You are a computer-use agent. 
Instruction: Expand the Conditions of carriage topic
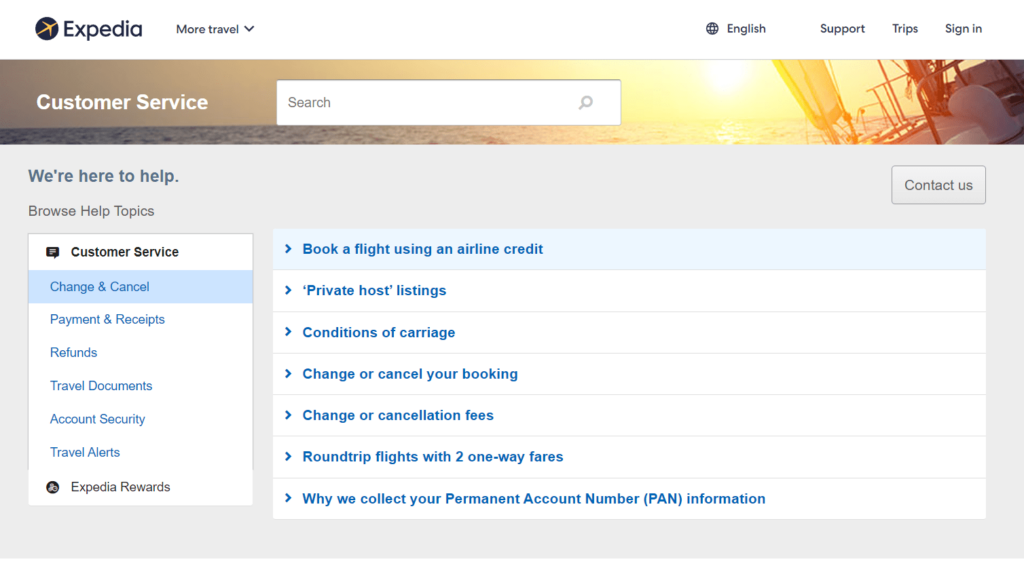click(x=378, y=332)
